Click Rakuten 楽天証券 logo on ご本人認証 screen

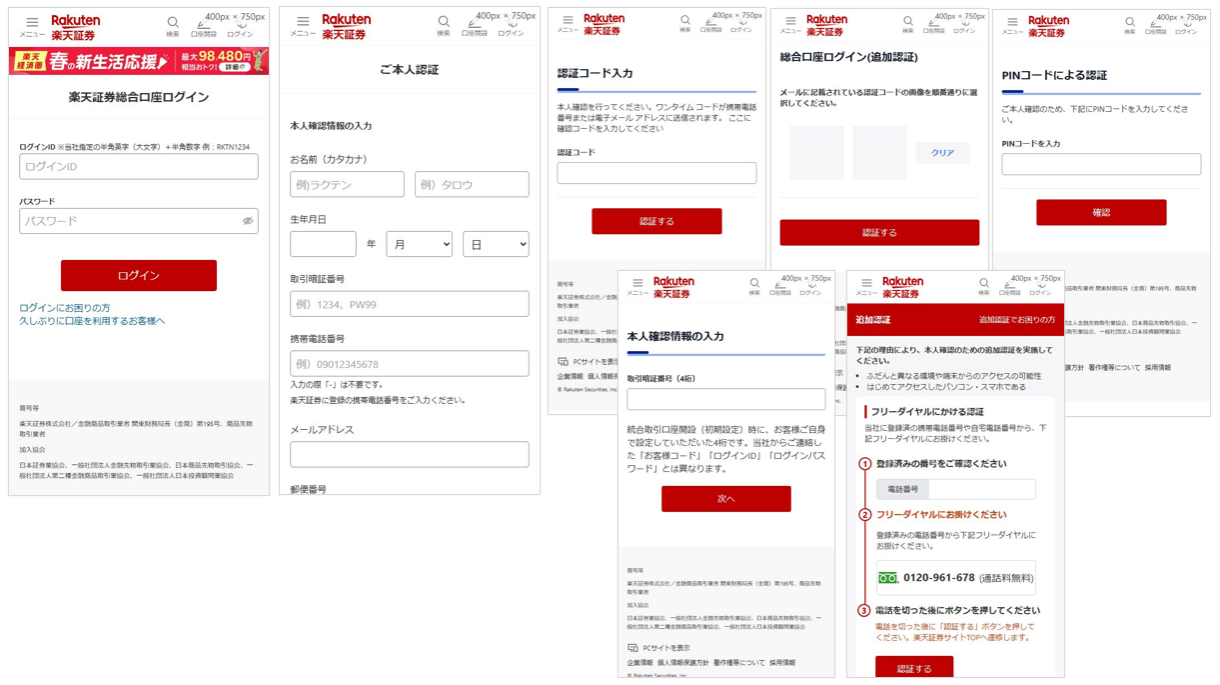coord(346,26)
